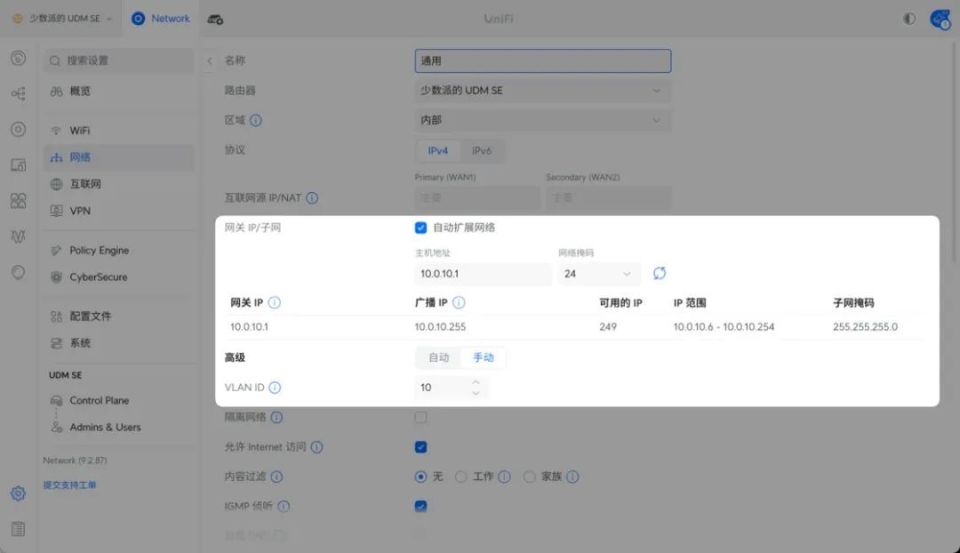
Task: Show info icon beside VLAN ID
Action: 275,387
